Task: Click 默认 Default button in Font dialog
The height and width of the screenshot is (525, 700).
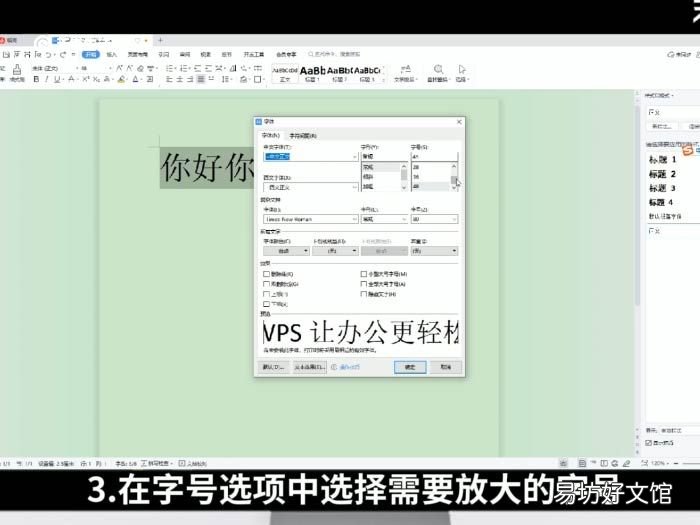Action: pos(273,367)
